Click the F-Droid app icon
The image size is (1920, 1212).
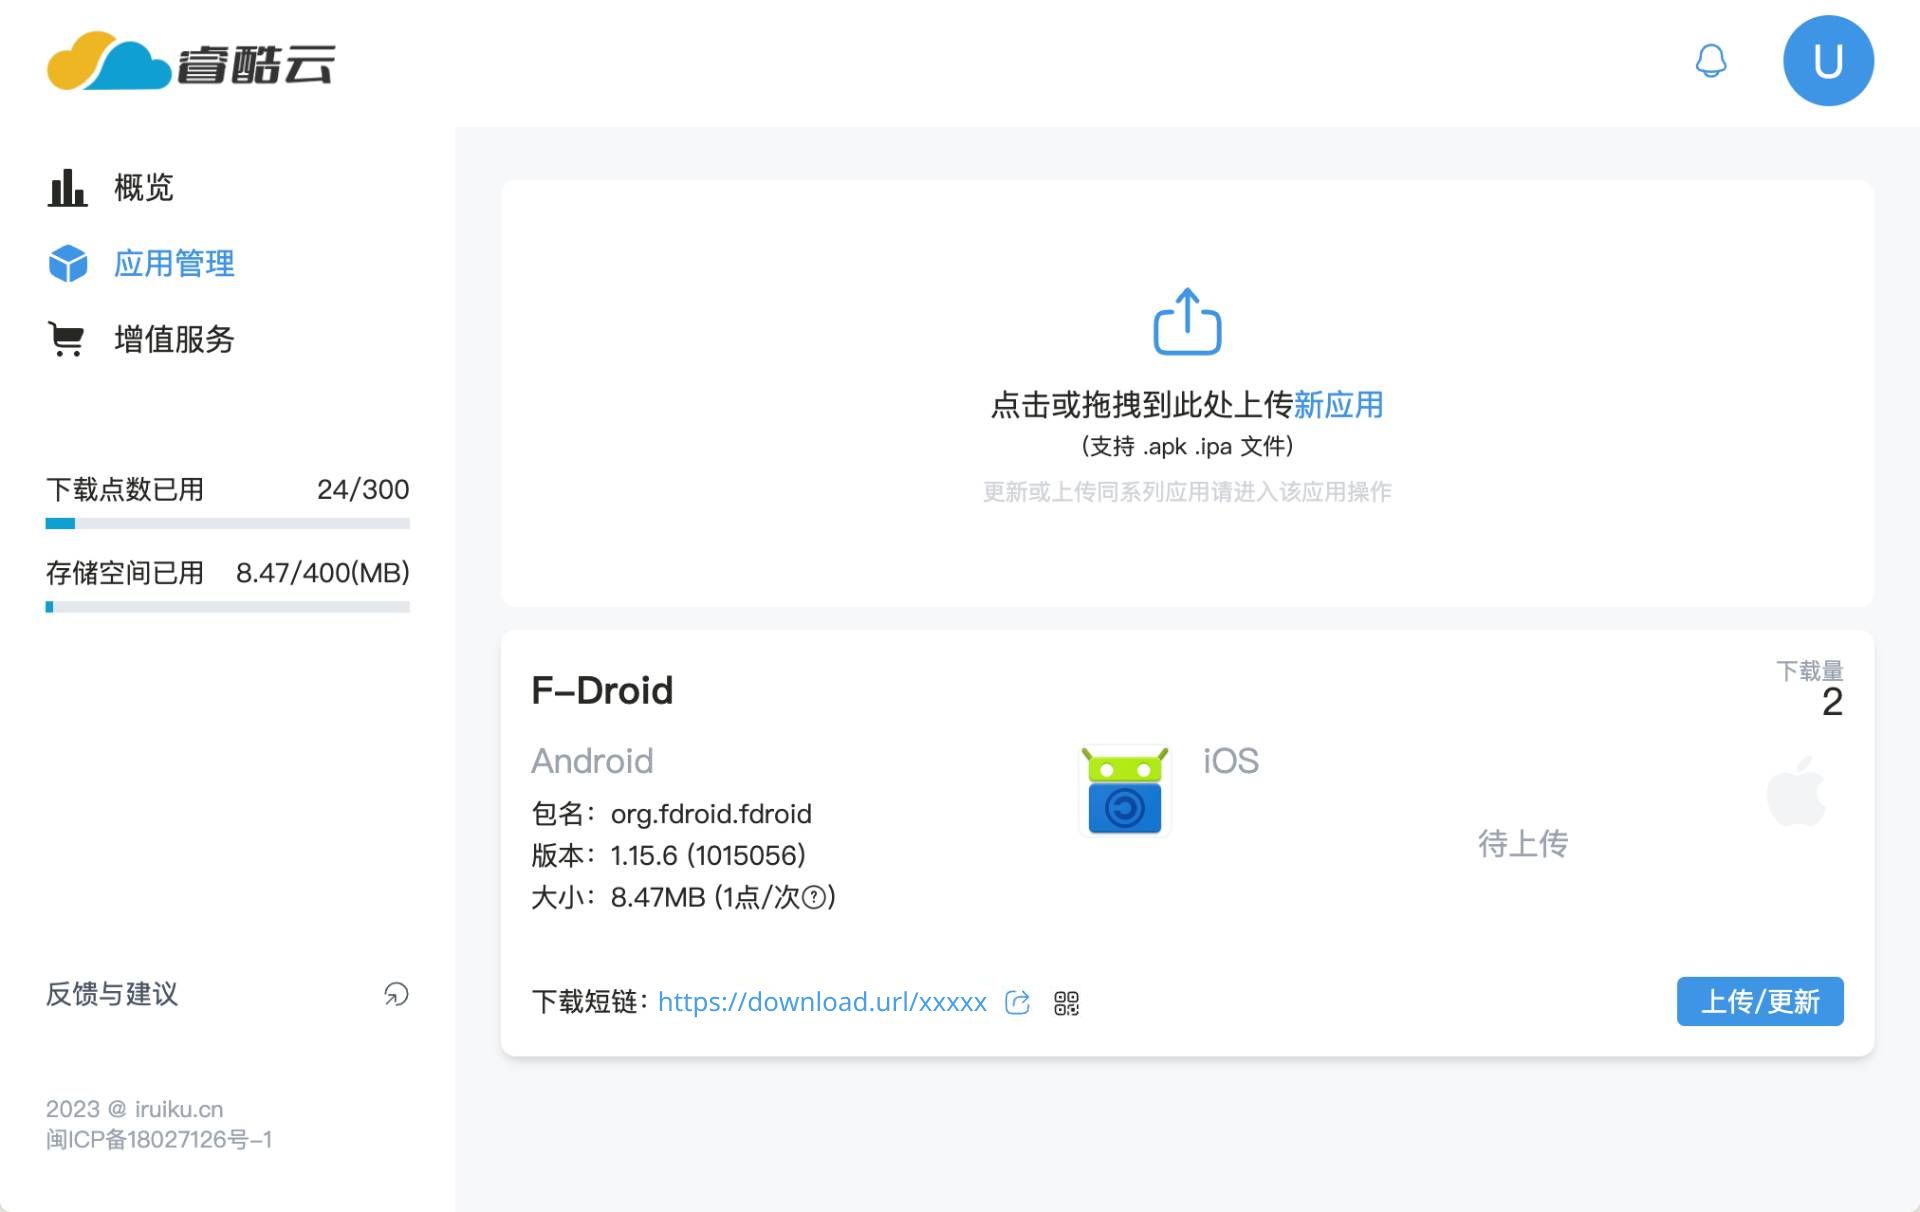click(1124, 790)
